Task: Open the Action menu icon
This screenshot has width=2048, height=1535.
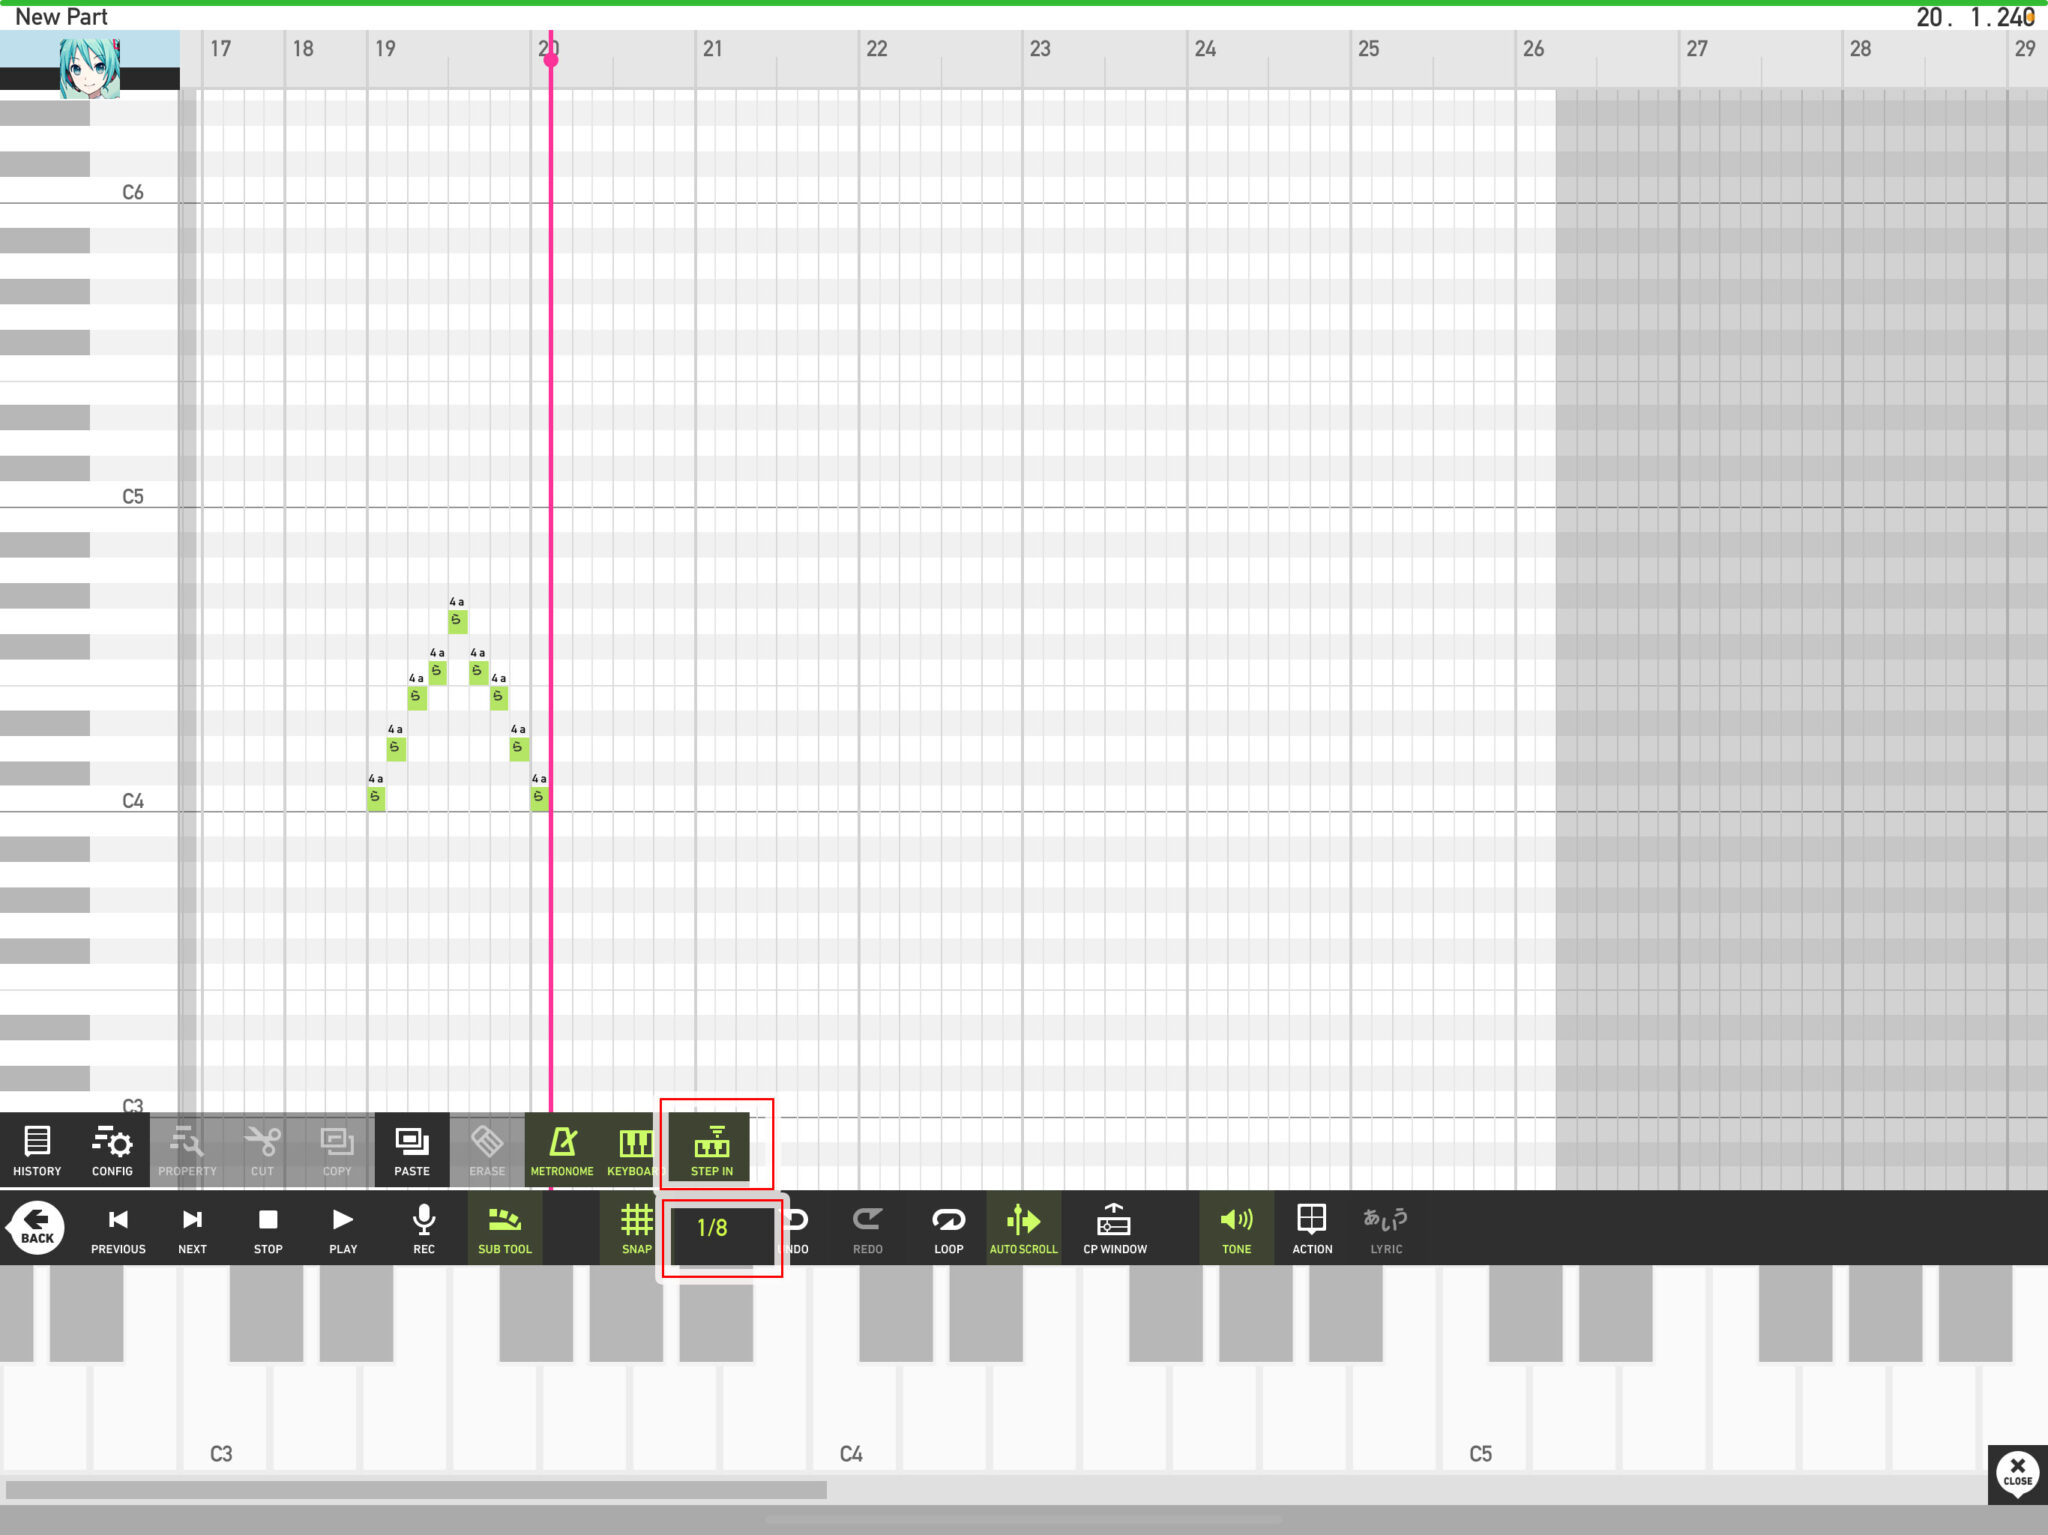Action: 1311,1227
